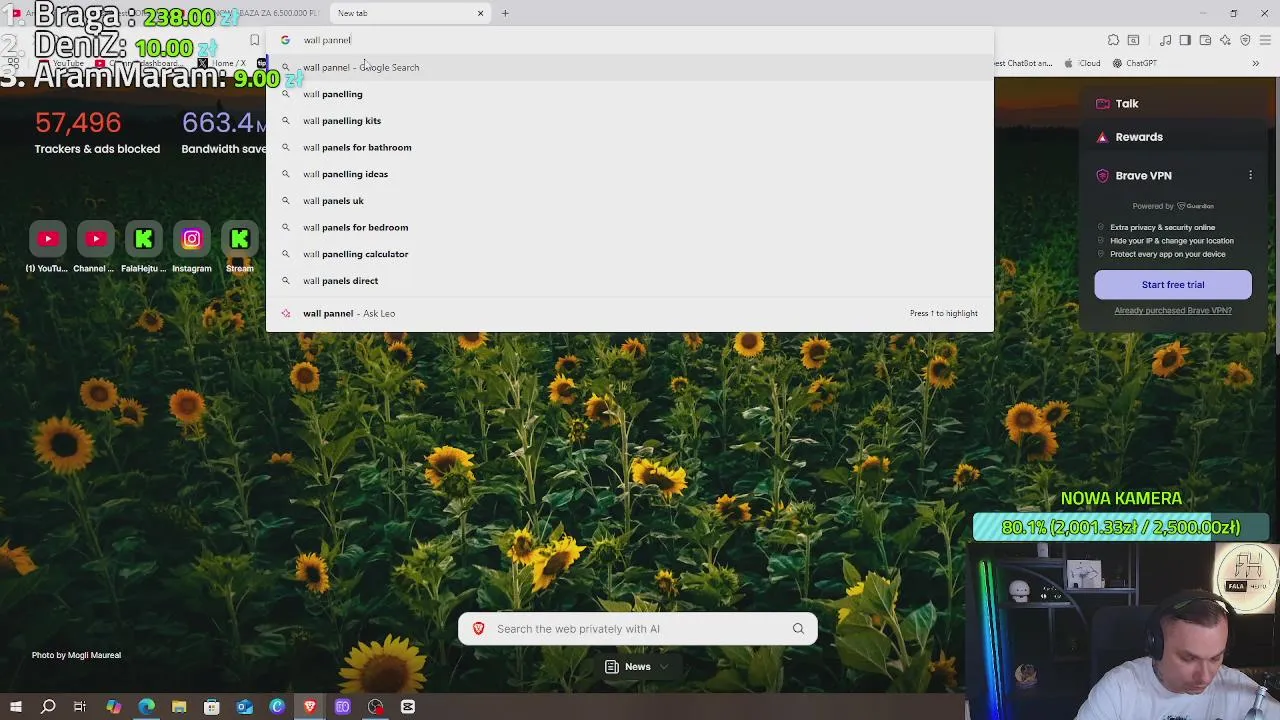
Task: Choose 'wall panelling ideas' suggestion
Action: click(x=630, y=174)
